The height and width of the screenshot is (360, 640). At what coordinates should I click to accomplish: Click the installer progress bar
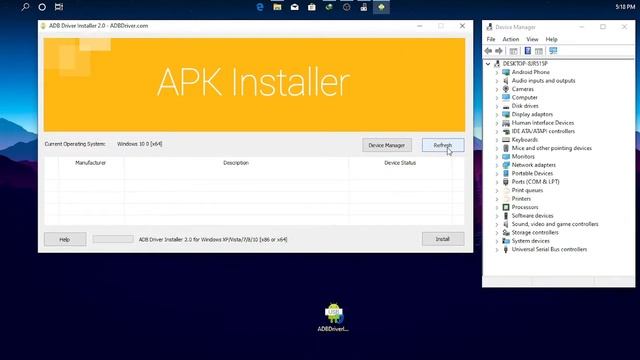point(113,239)
